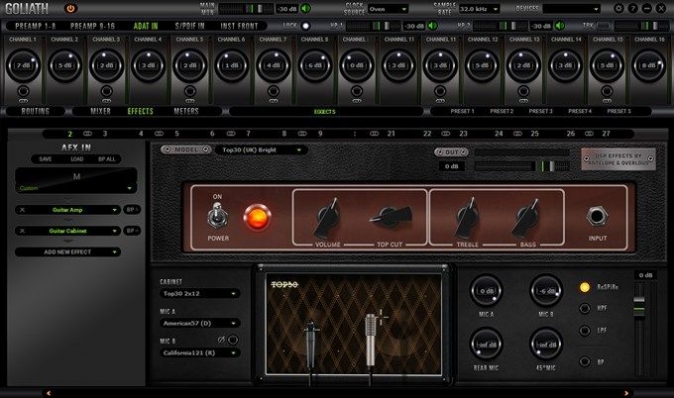674x398 pixels.
Task: Click the cabinet output level fader
Action: coord(639,307)
